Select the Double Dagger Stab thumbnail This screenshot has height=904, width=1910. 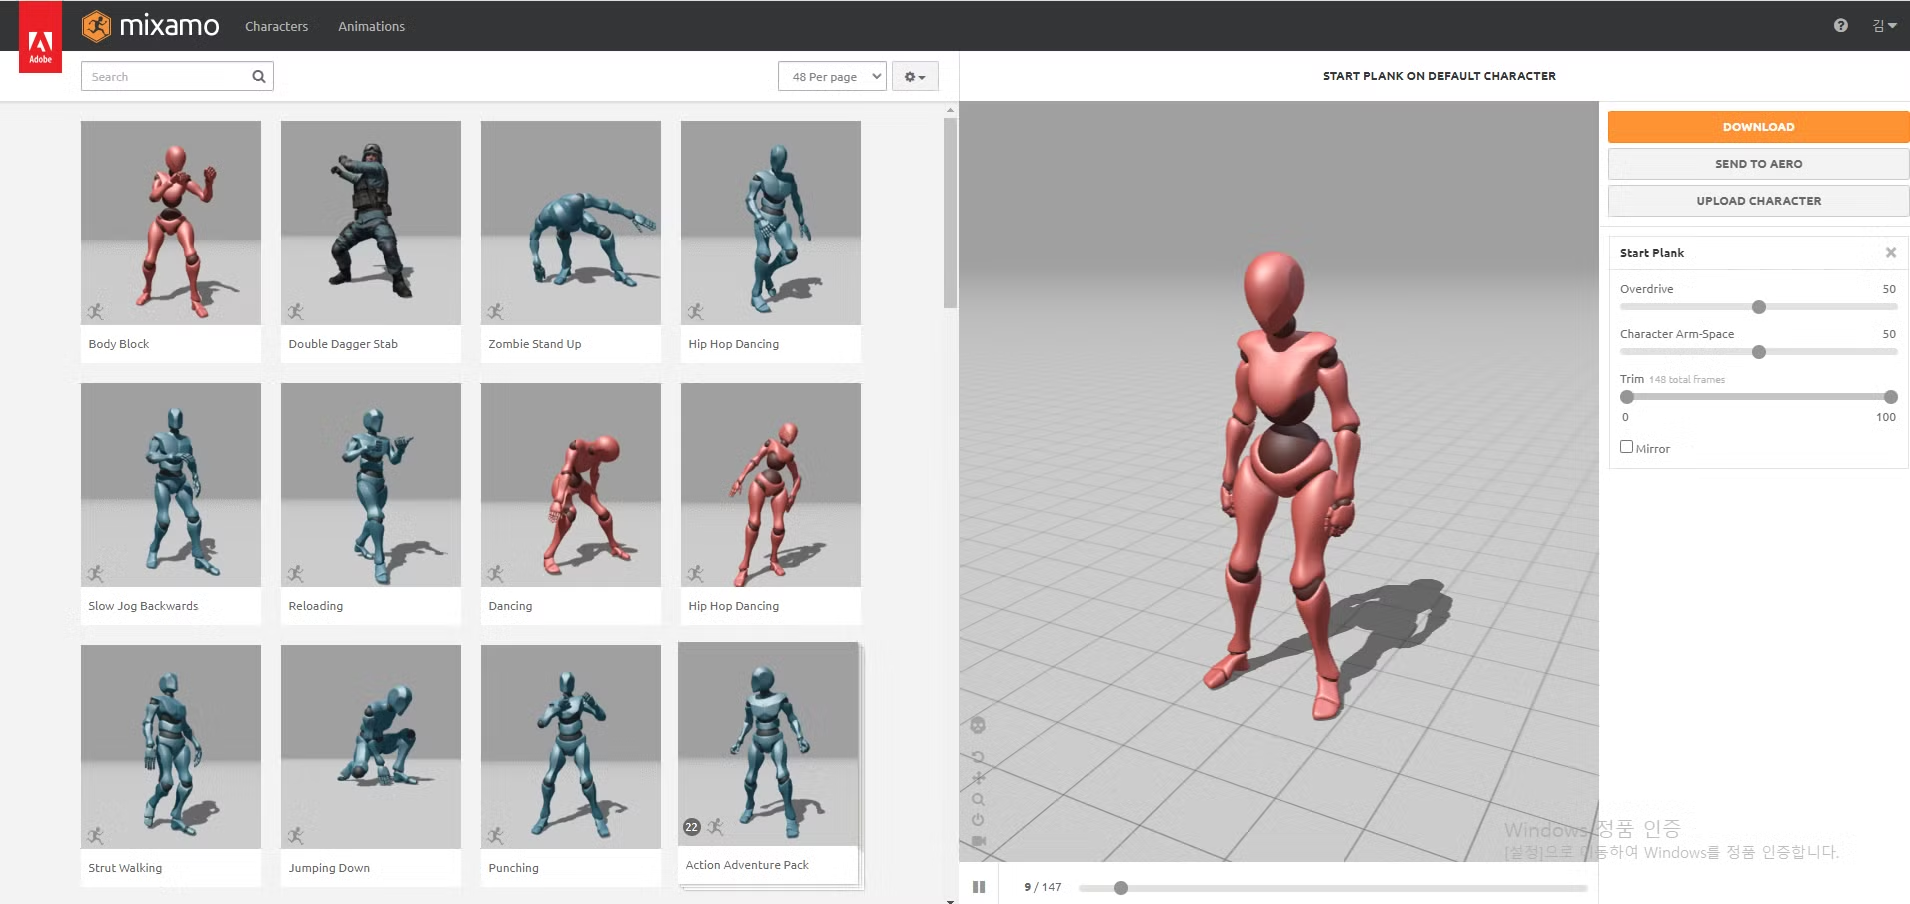coord(371,223)
